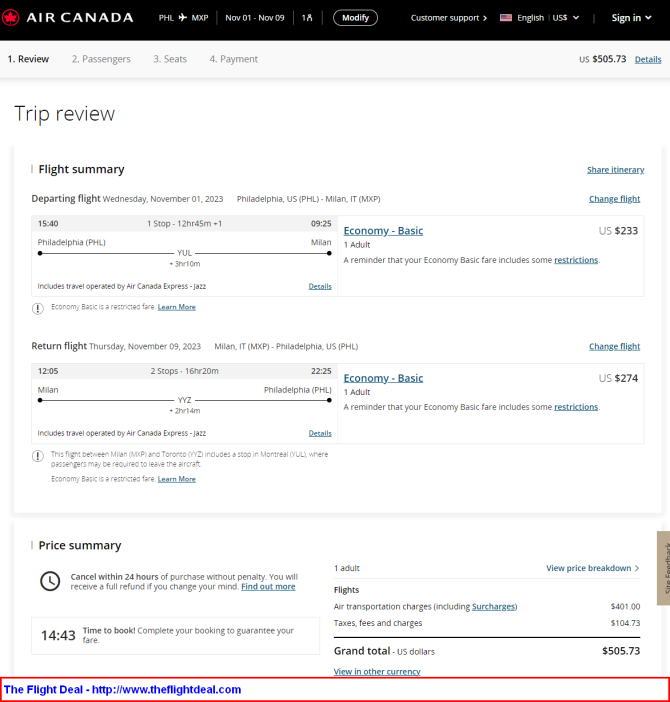Select the 1. Review step tab

click(28, 59)
